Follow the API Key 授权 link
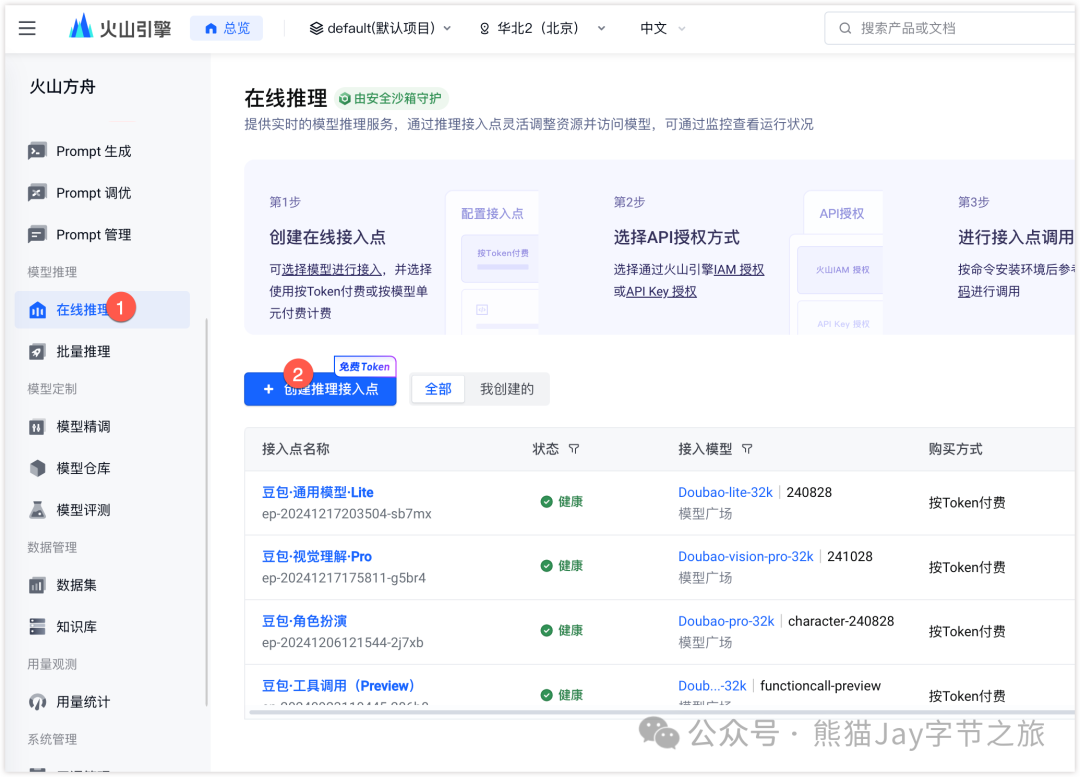The width and height of the screenshot is (1080, 777). 661,291
